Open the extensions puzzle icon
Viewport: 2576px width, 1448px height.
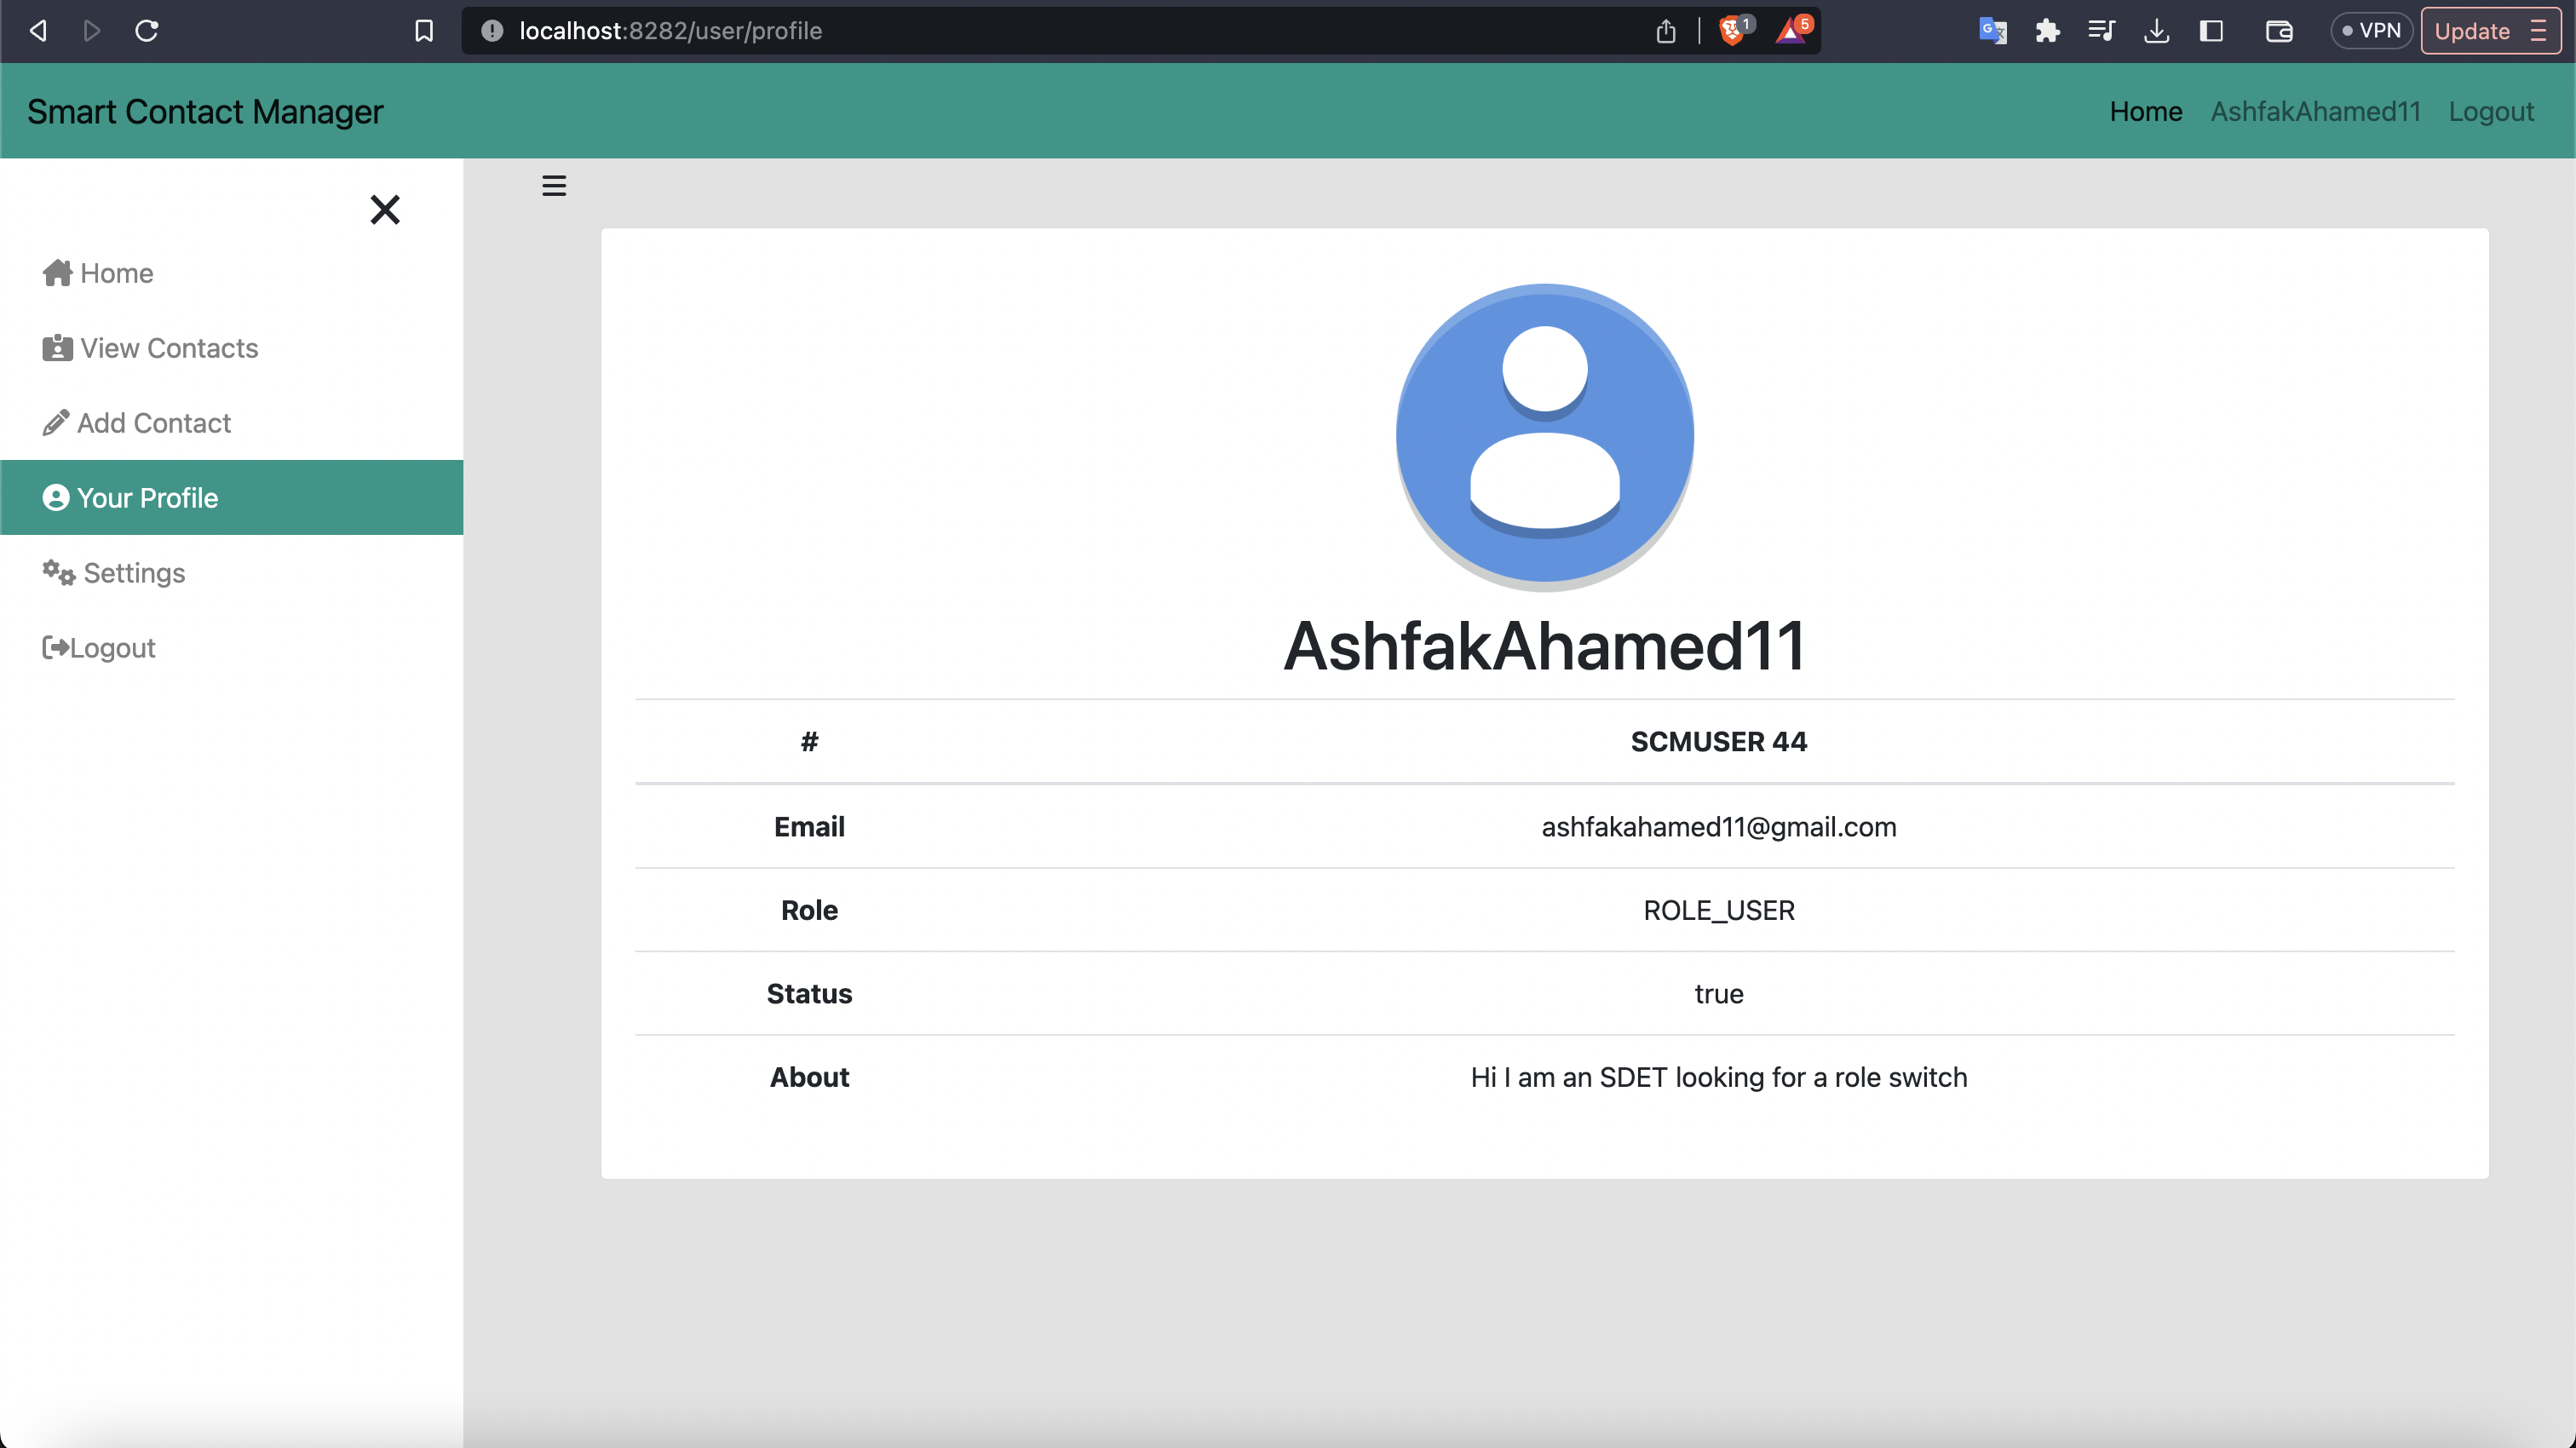pos(2046,30)
